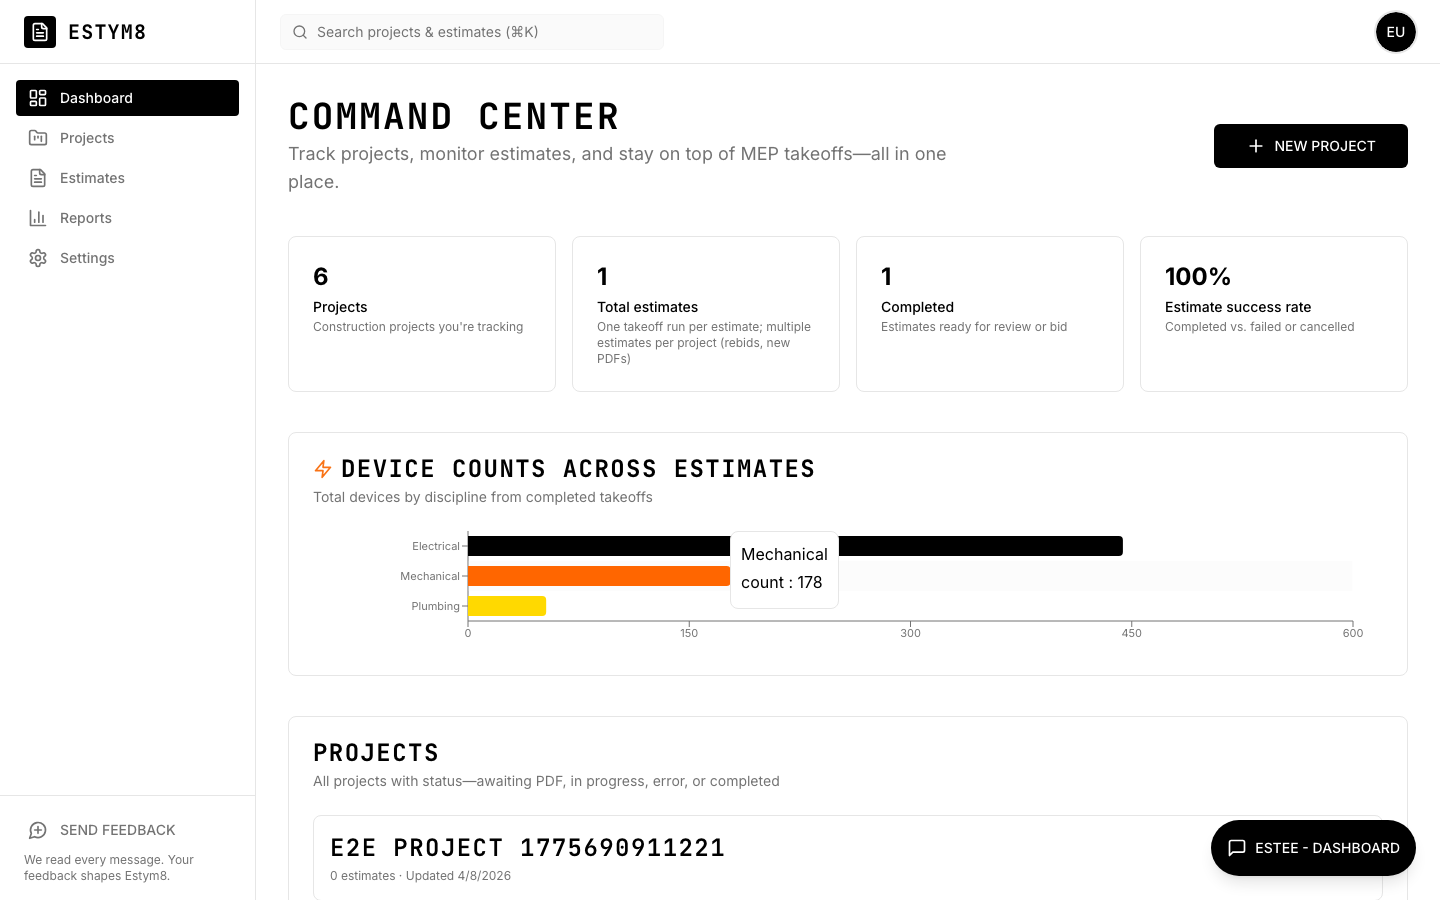Viewport: 1440px width, 900px height.
Task: Click the orange lightning bolt beside Device Counts
Action: click(322, 468)
